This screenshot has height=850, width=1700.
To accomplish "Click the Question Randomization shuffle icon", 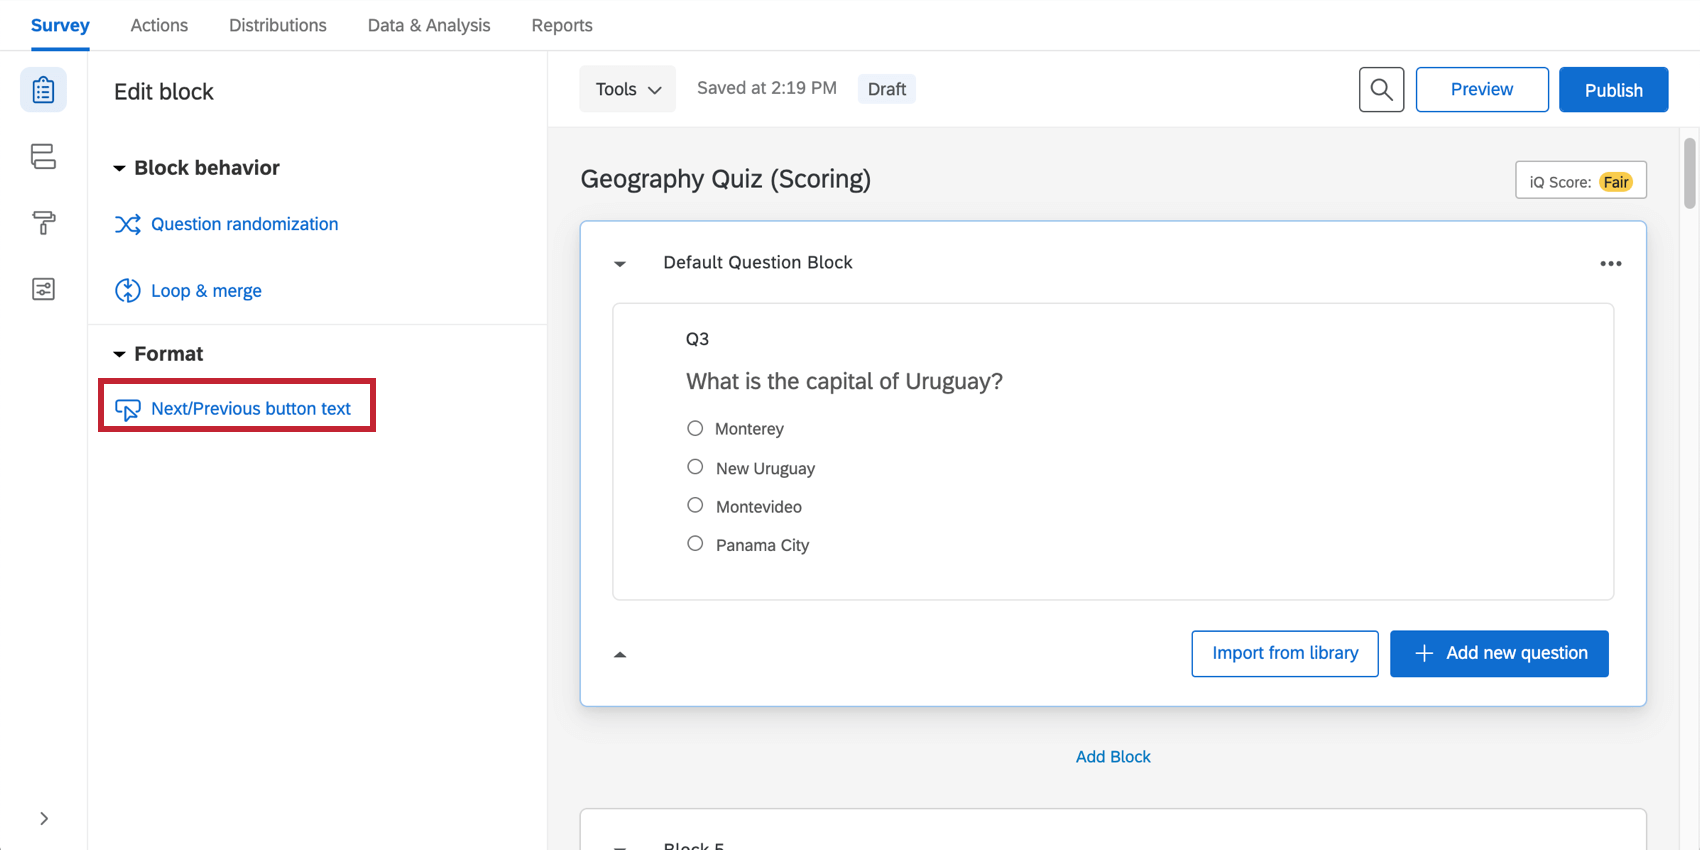I will point(128,224).
